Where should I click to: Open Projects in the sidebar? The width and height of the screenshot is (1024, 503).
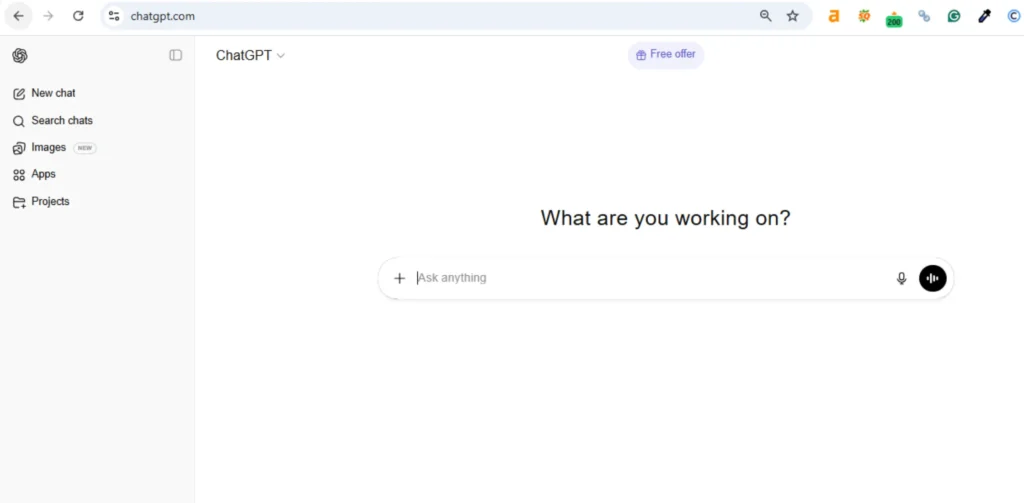click(41, 202)
